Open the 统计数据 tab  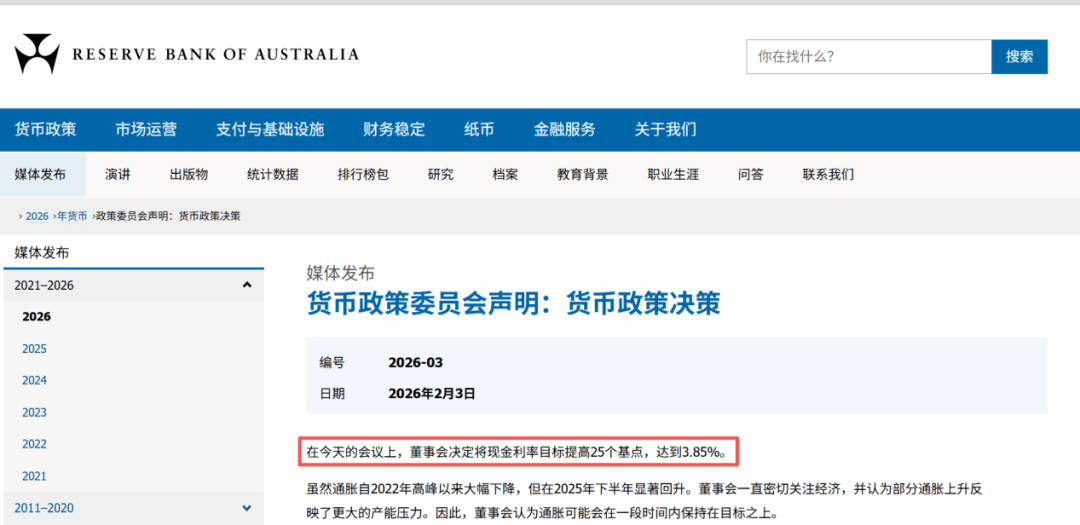[272, 175]
